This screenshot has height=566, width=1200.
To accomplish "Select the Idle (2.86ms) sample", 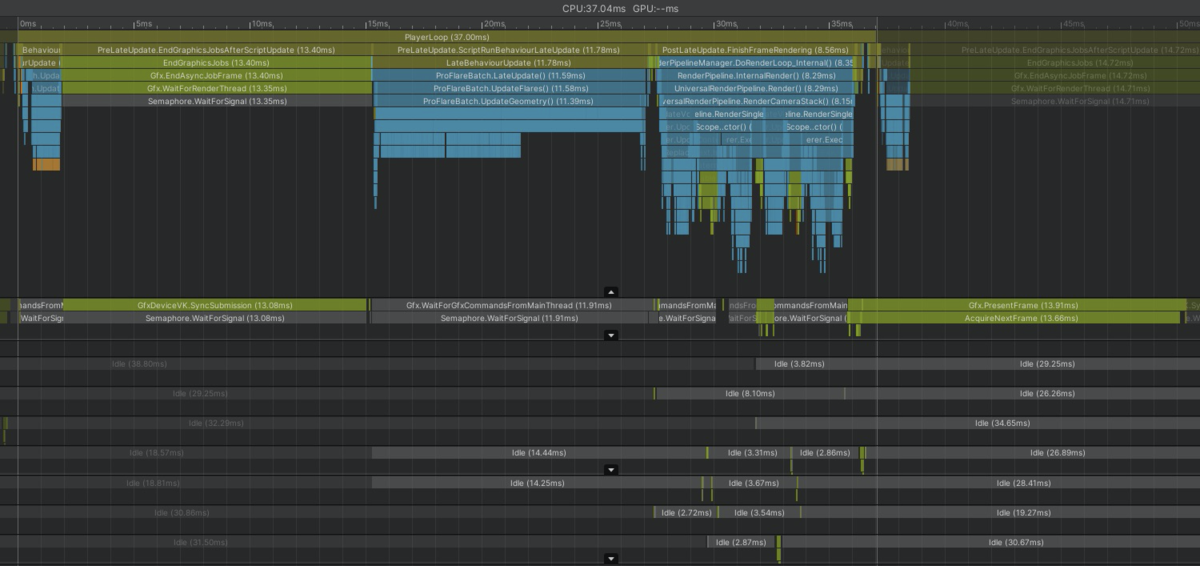I will pos(827,453).
